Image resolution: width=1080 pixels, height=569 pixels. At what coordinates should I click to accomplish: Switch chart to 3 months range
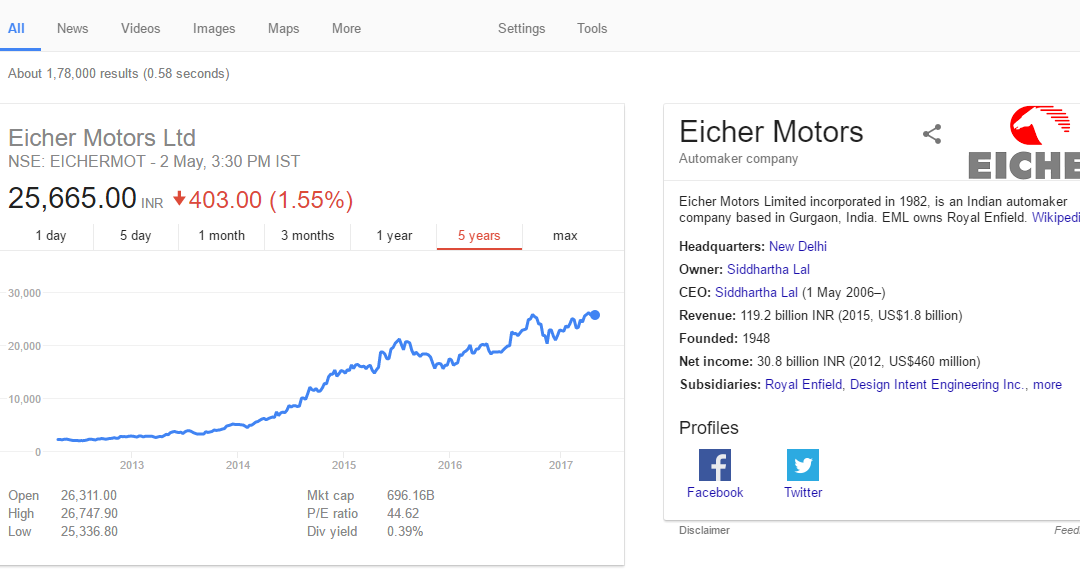tap(307, 236)
